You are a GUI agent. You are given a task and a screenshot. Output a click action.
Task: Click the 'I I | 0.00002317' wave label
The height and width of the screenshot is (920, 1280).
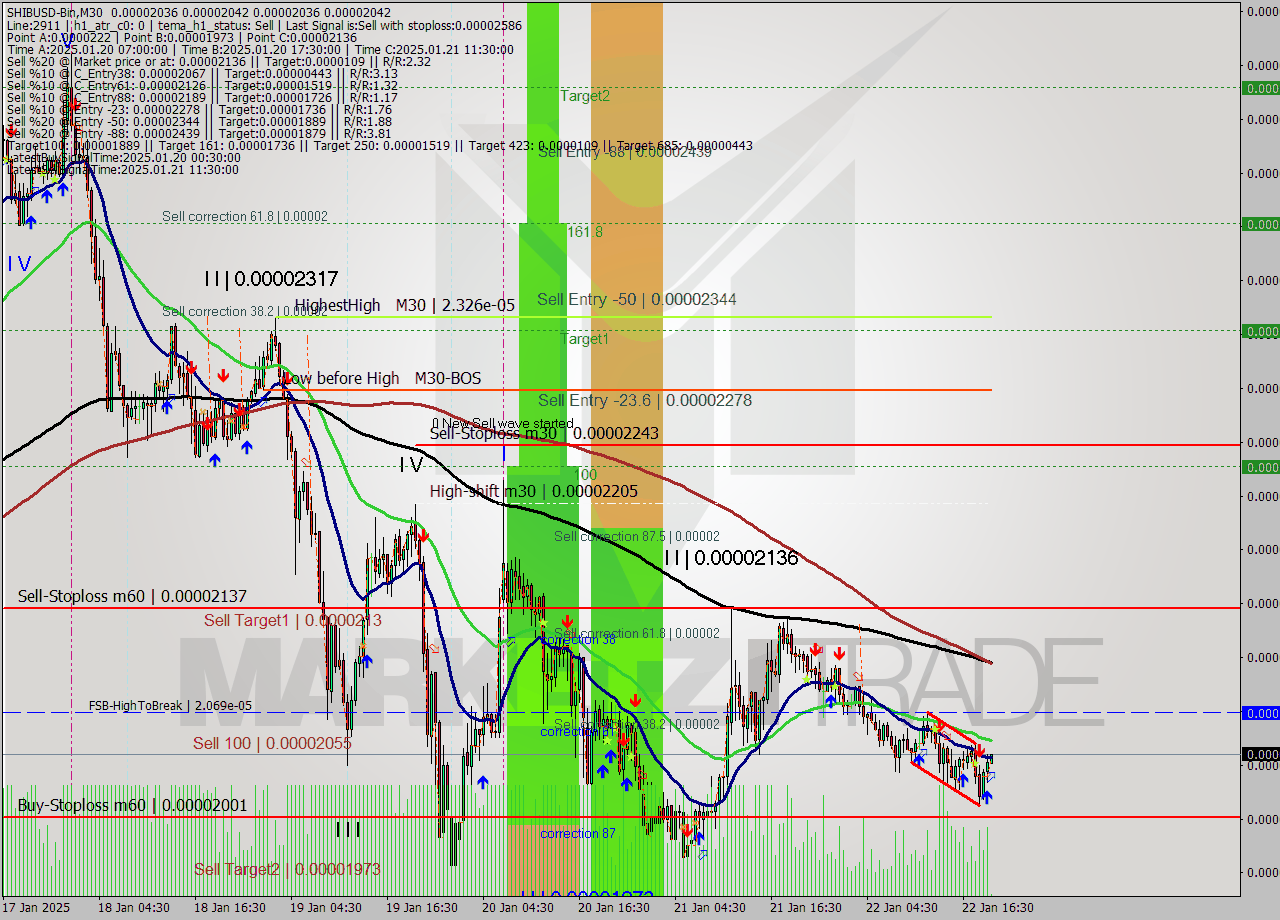click(271, 279)
